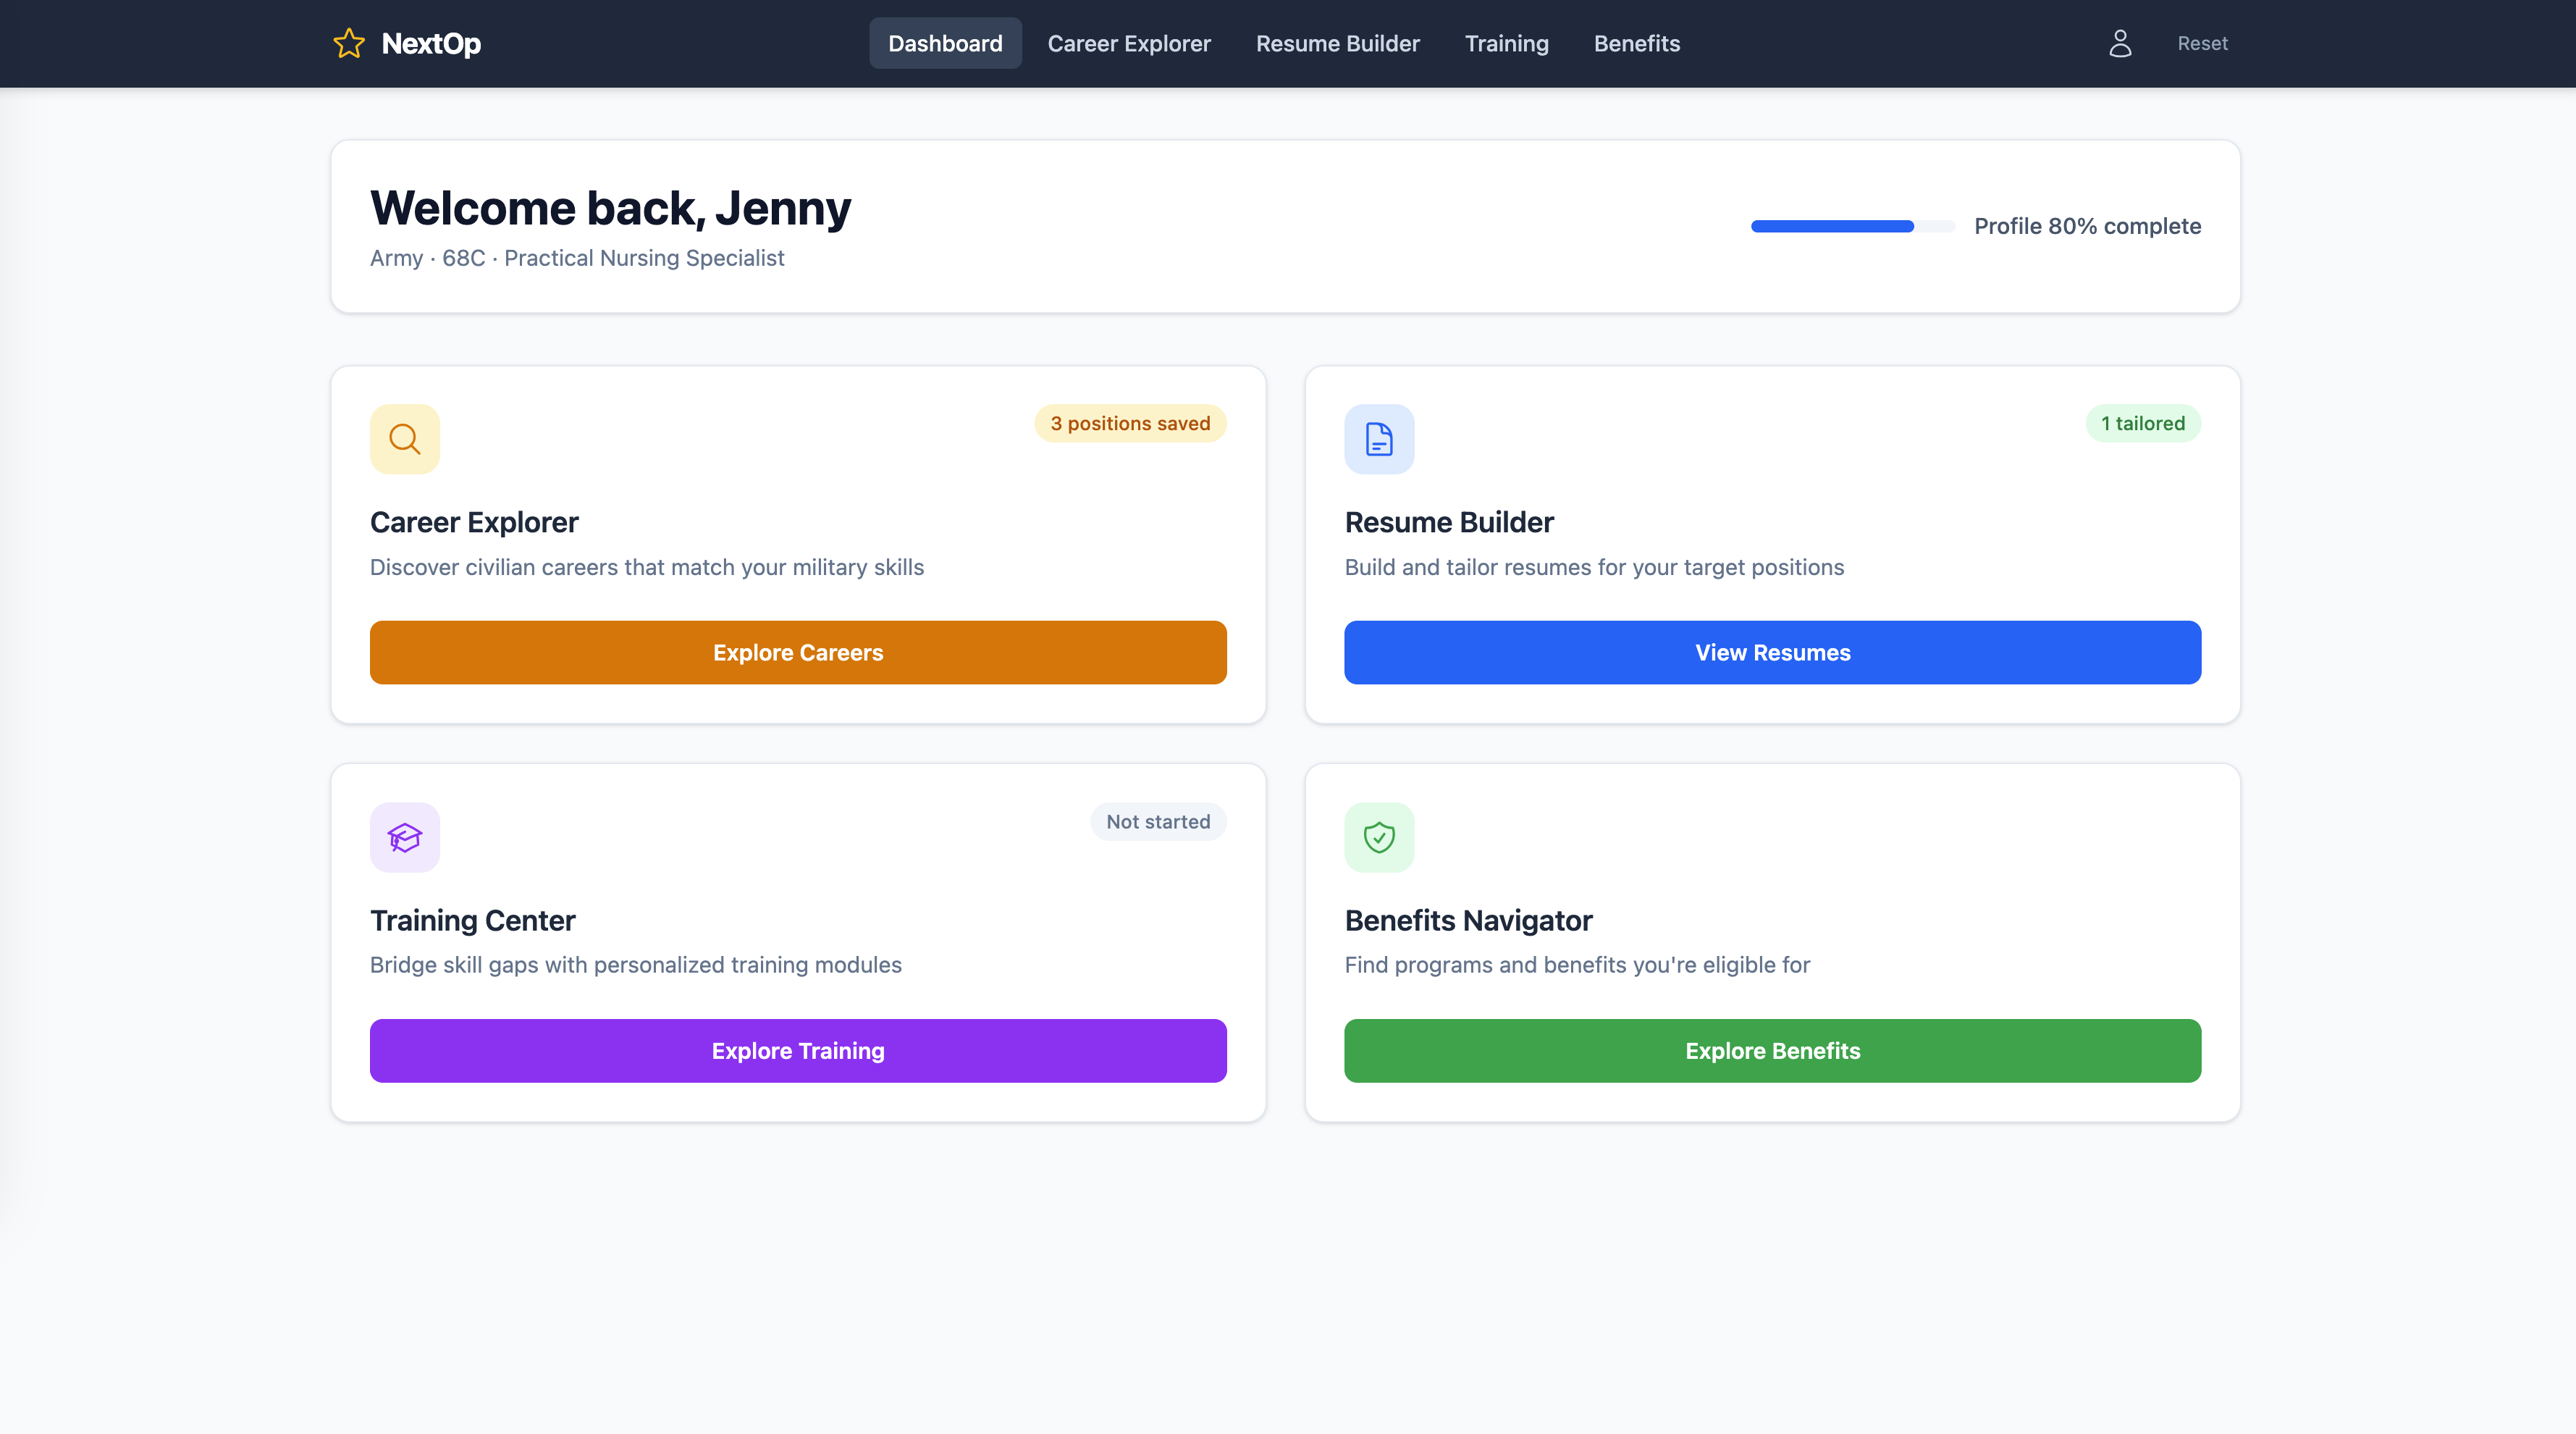Screen dimensions: 2576x1434
Task: Select Benefits in the top navigation
Action: (x=1636, y=43)
